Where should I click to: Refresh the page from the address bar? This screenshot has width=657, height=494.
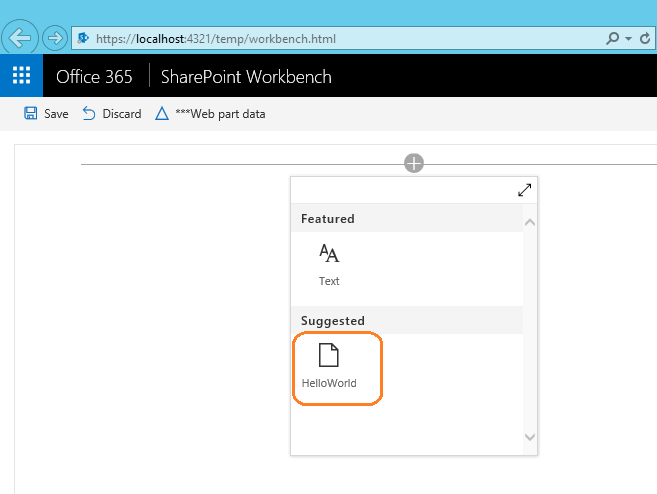(x=646, y=39)
